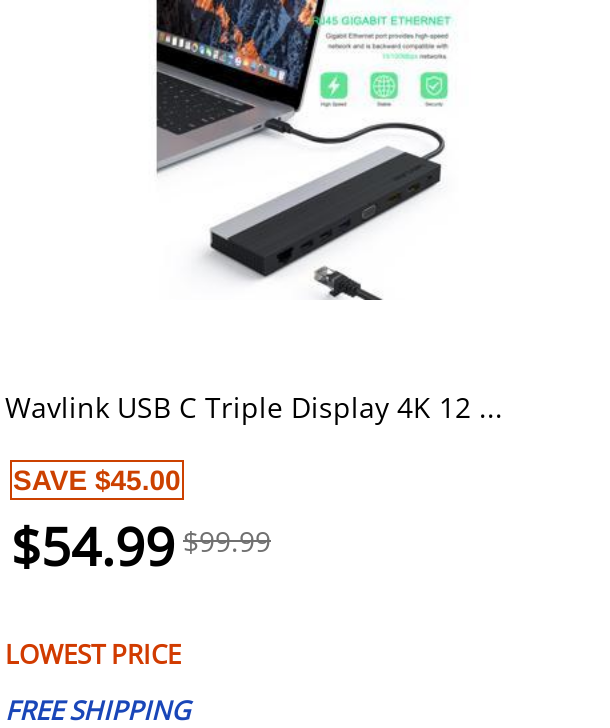This screenshot has width=610, height=728.
Task: Click the ethernet cable plug in photo
Action: coord(342,282)
